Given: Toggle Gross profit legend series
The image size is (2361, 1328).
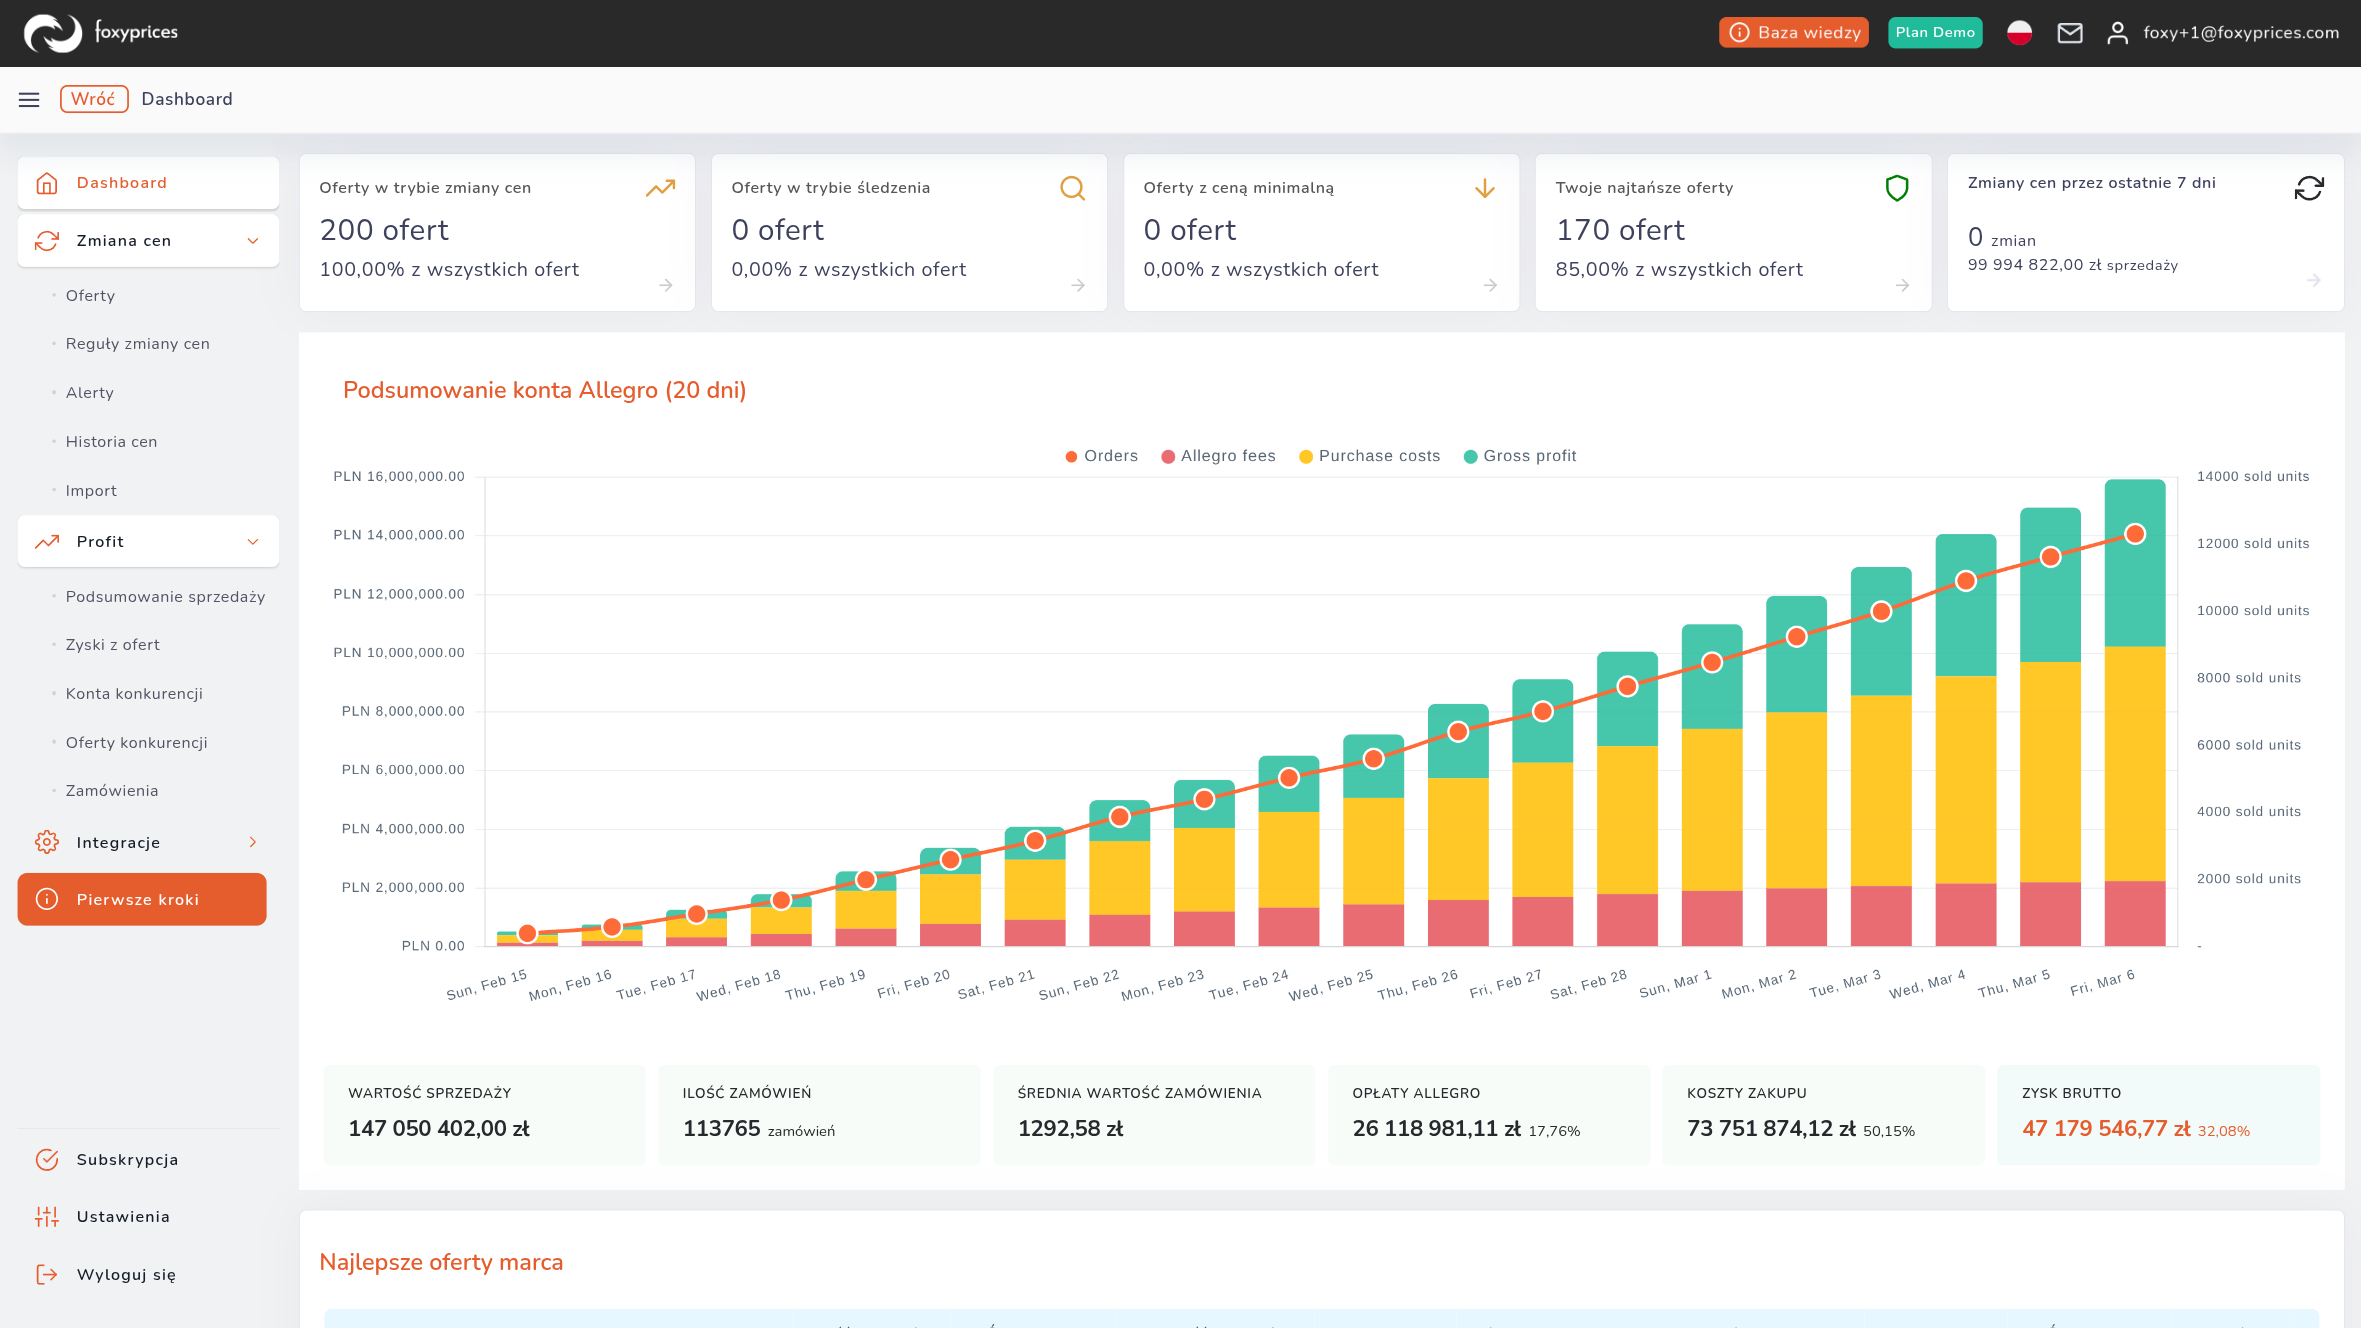Looking at the screenshot, I should pyautogui.click(x=1520, y=456).
